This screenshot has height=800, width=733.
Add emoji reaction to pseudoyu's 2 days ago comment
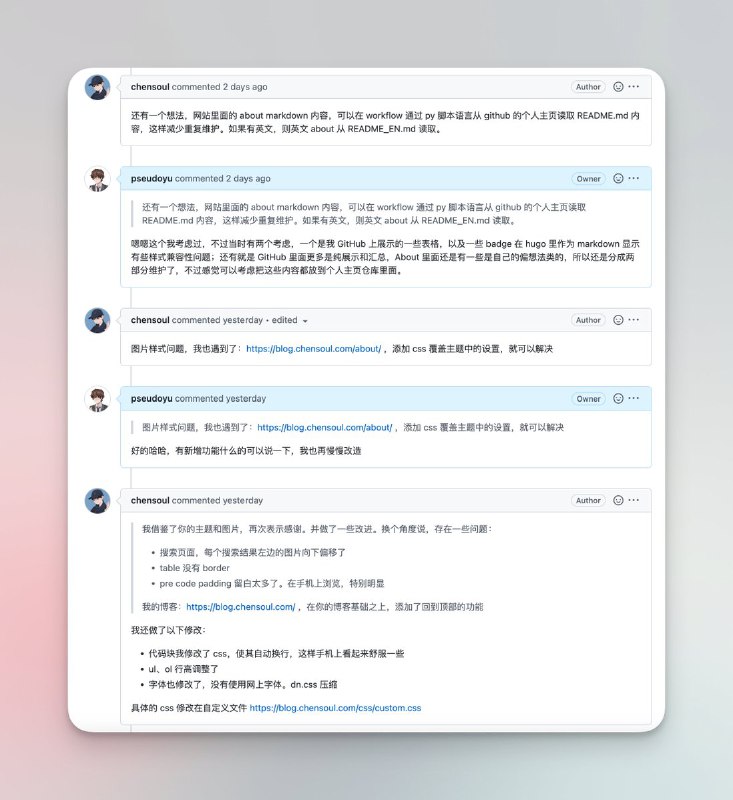coord(618,179)
